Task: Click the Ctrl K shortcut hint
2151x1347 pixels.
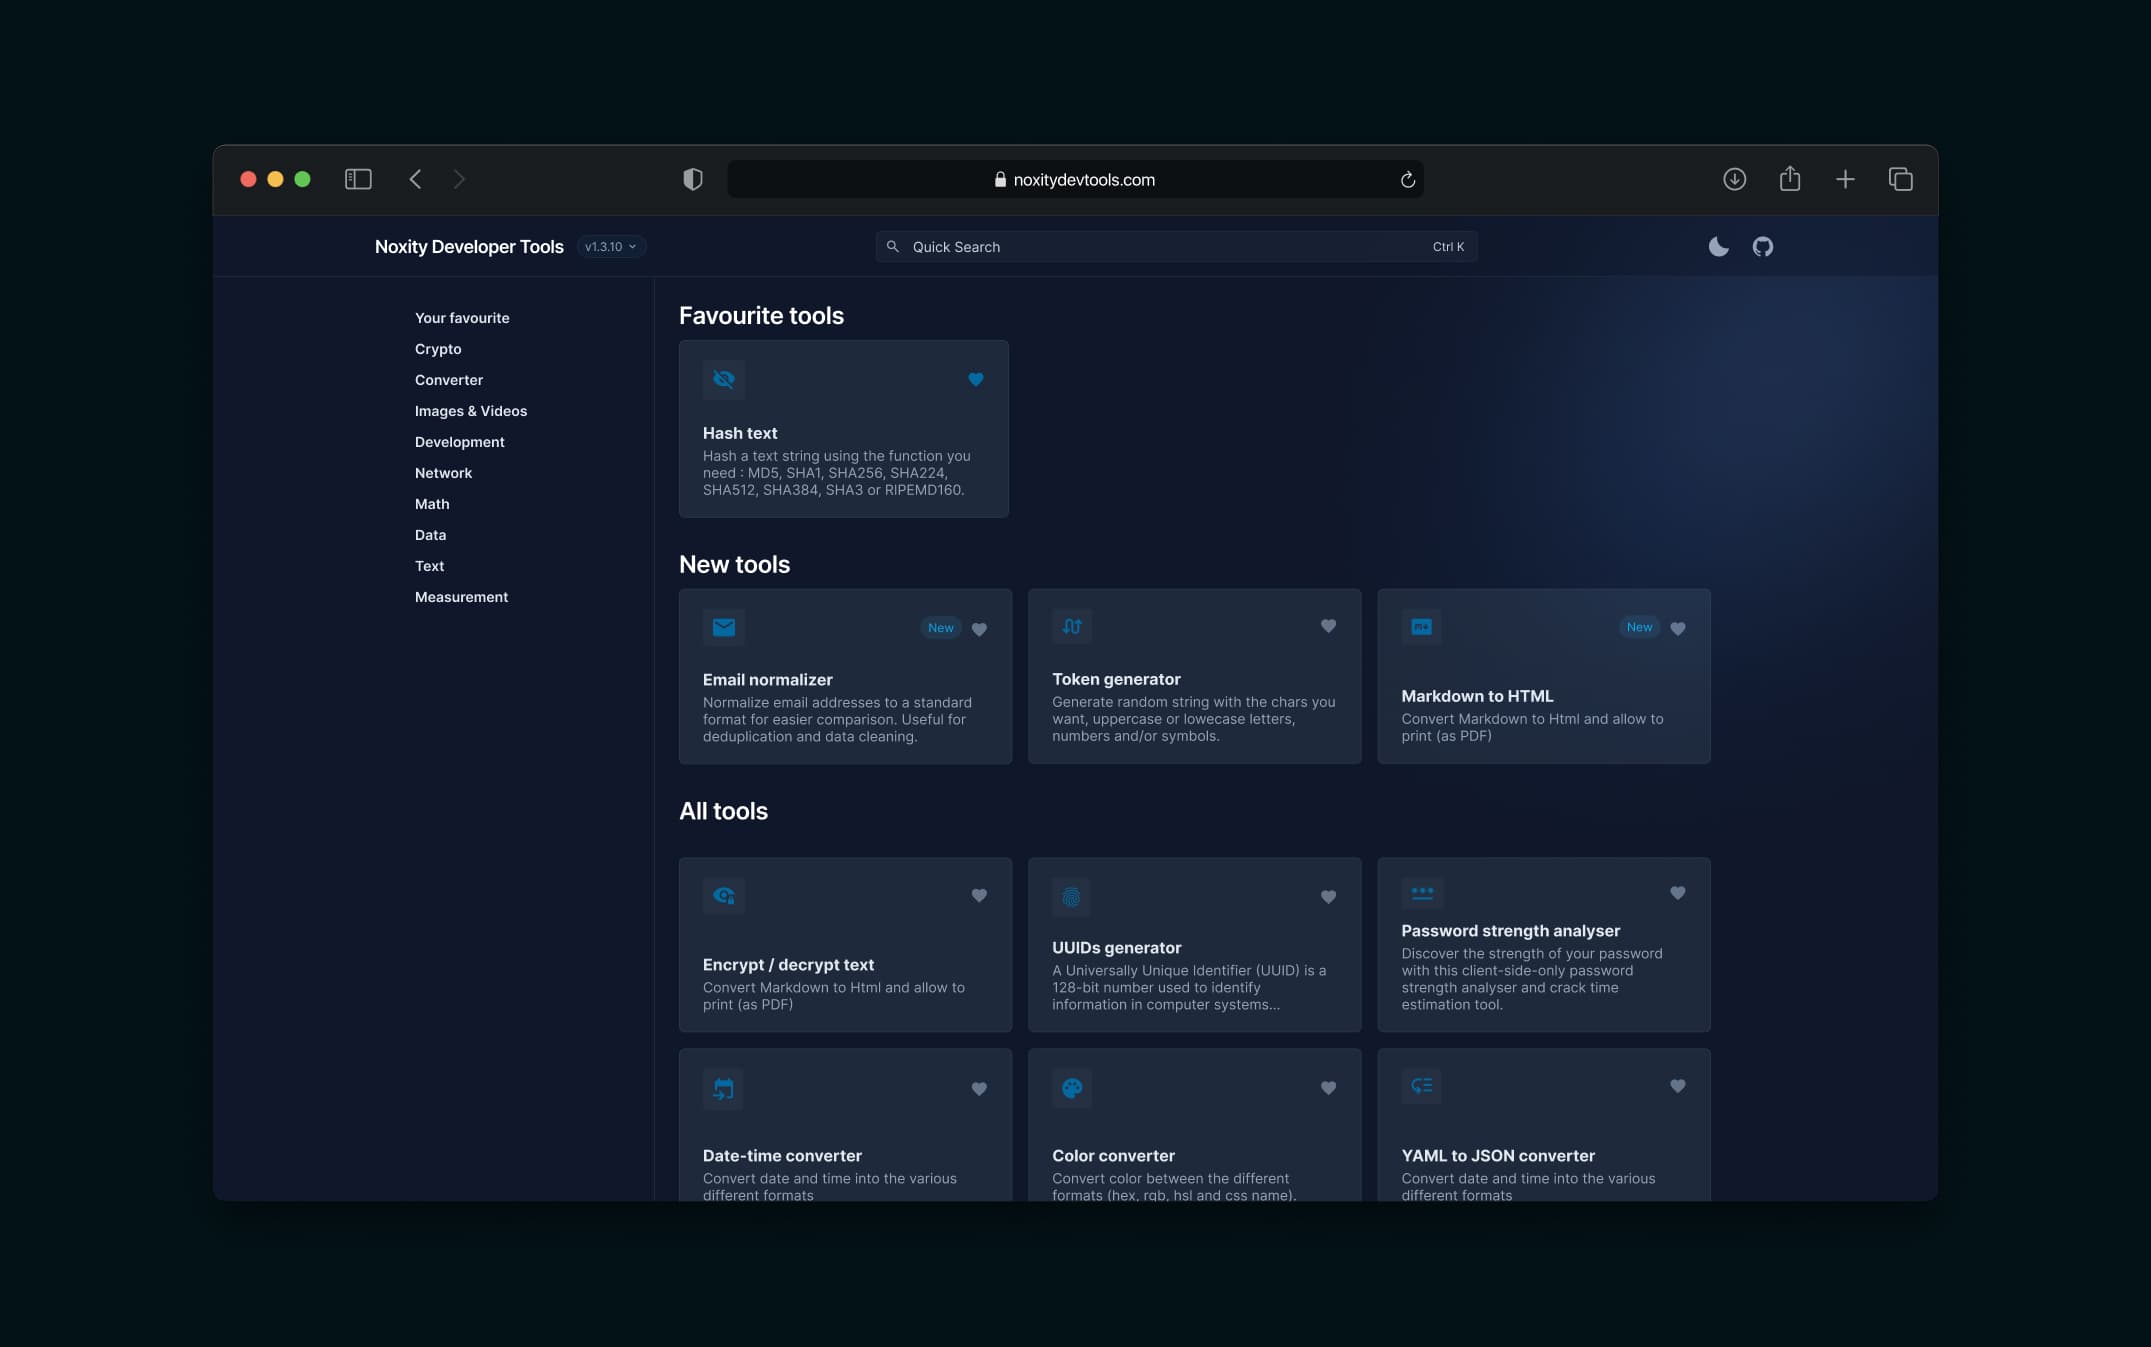Action: pyautogui.click(x=1447, y=246)
